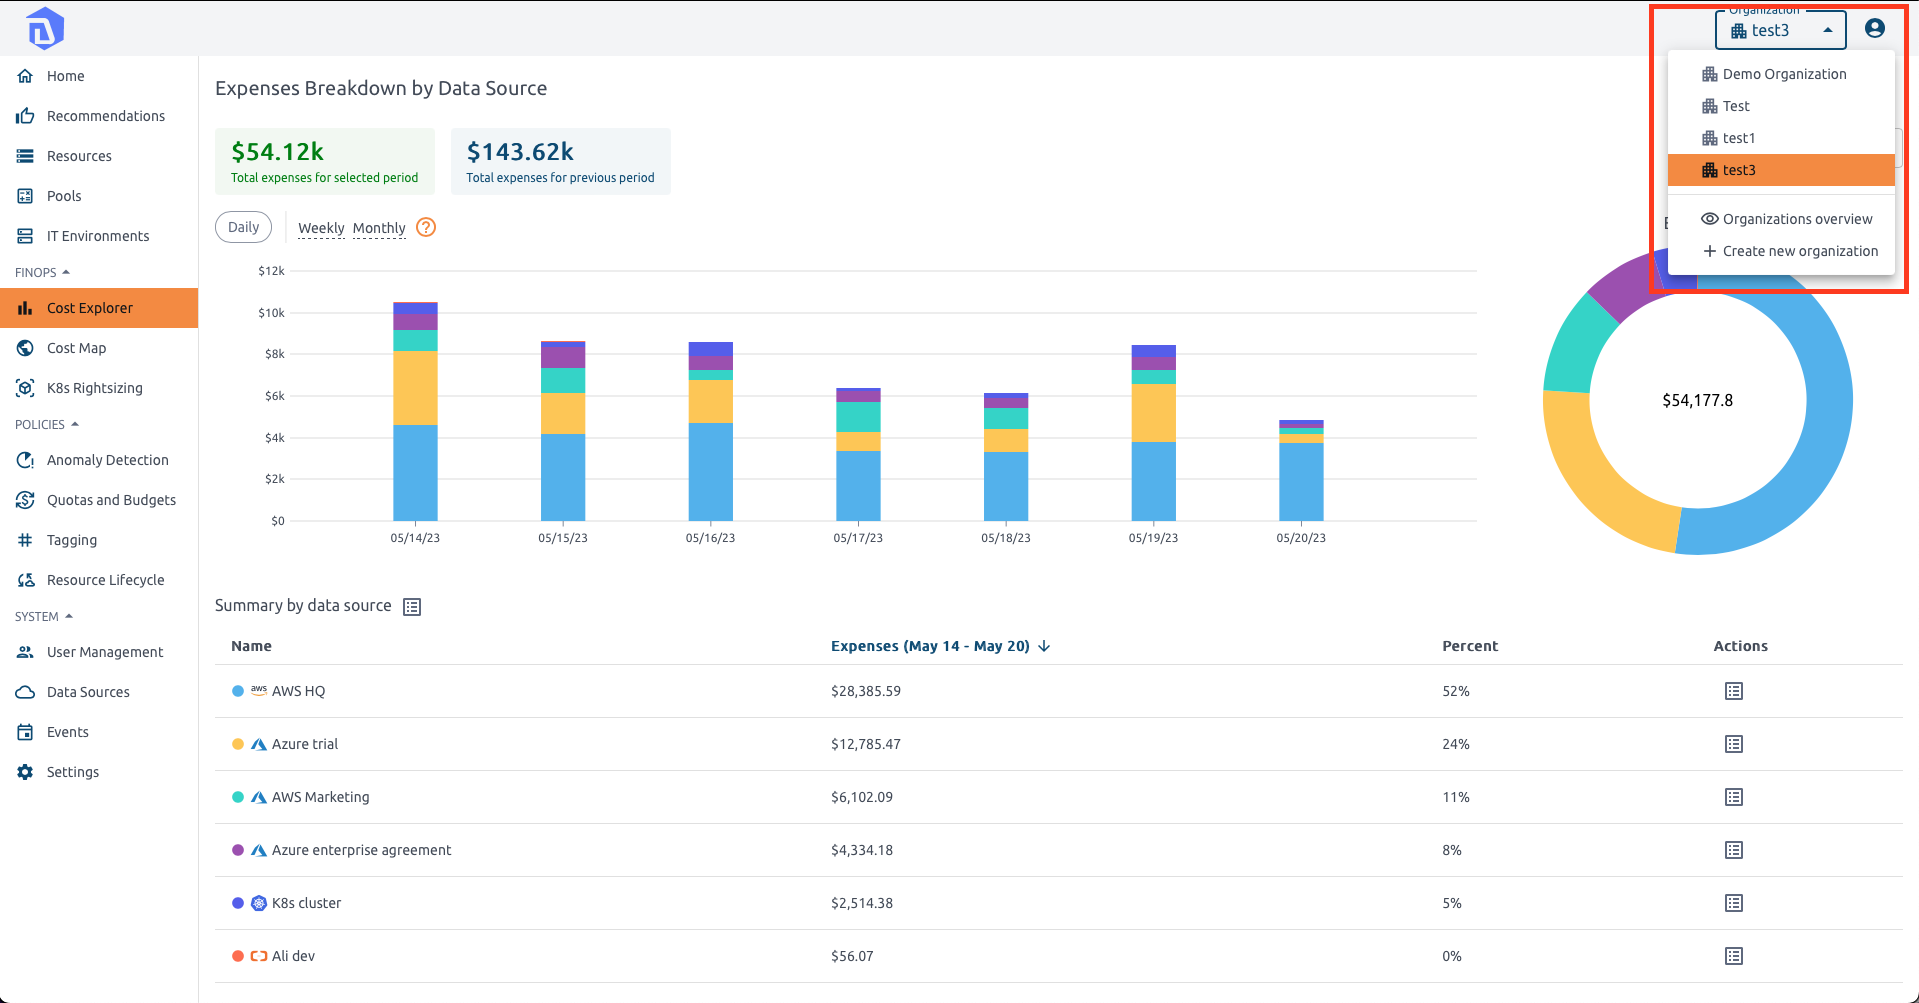The width and height of the screenshot is (1919, 1003).
Task: Select Demo Organization from the list
Action: pyautogui.click(x=1783, y=74)
